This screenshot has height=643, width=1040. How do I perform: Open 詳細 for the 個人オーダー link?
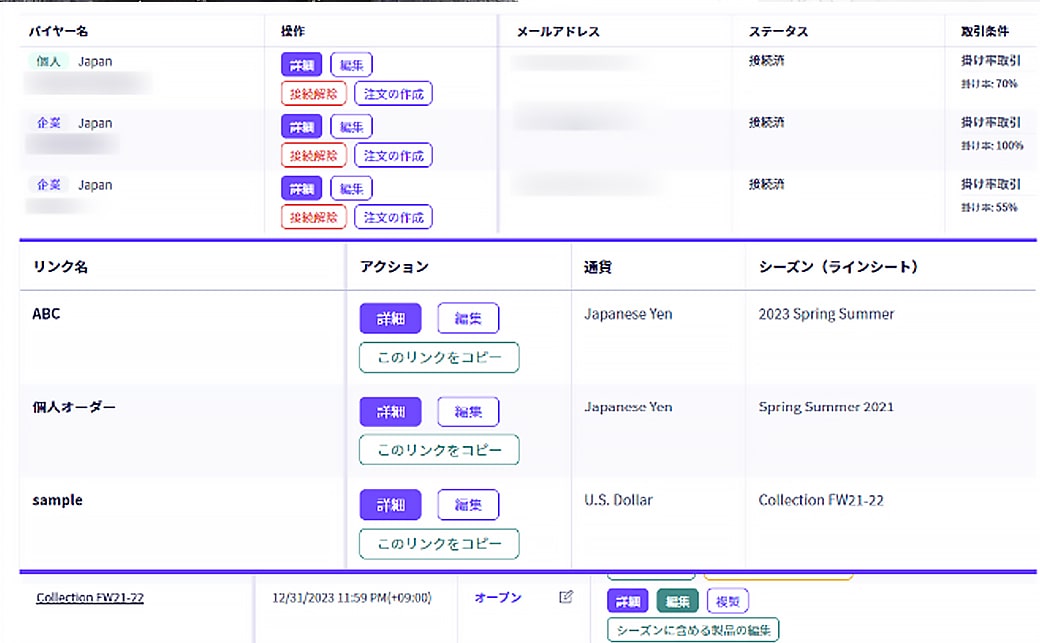click(391, 412)
